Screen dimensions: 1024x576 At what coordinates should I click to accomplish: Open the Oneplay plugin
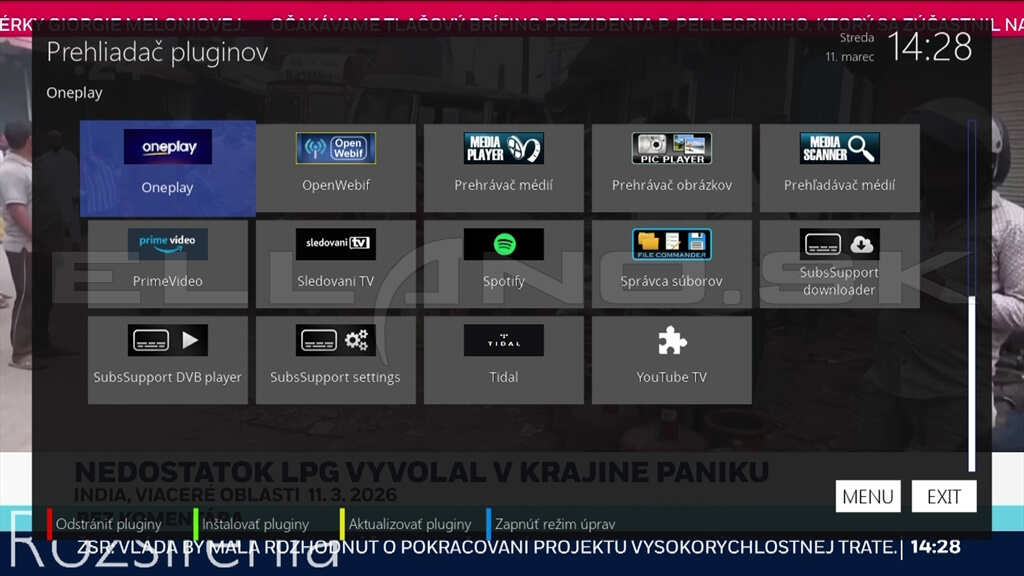167,168
